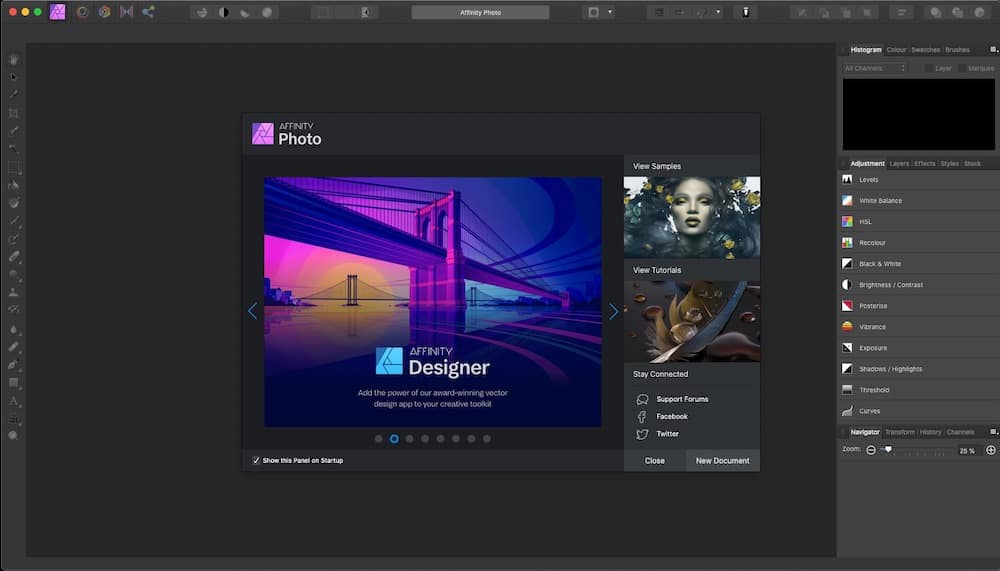
Task: Uncheck Show this Panel on Startup
Action: [256, 460]
